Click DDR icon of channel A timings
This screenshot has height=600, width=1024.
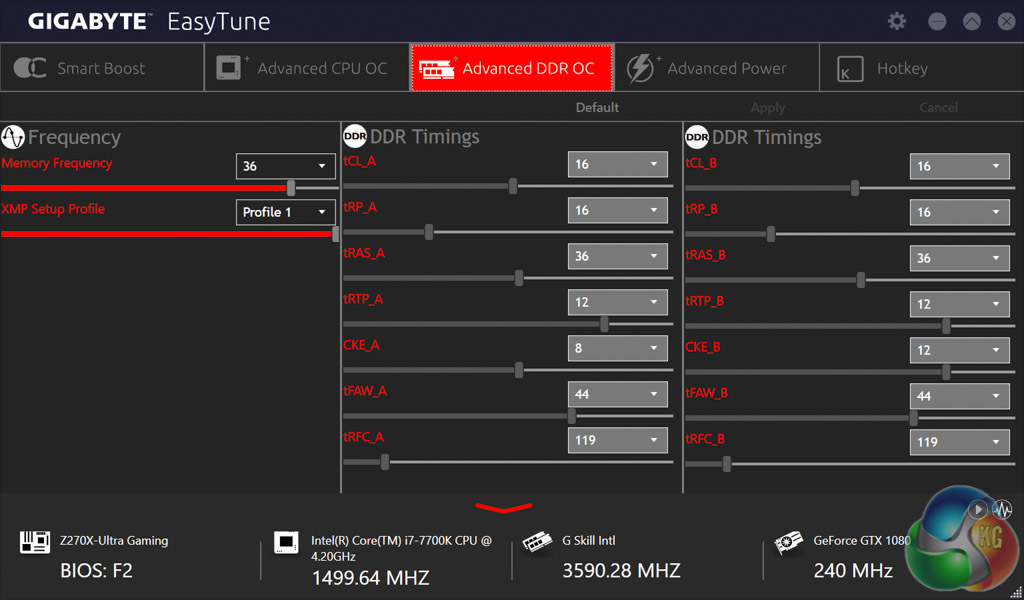pos(355,136)
